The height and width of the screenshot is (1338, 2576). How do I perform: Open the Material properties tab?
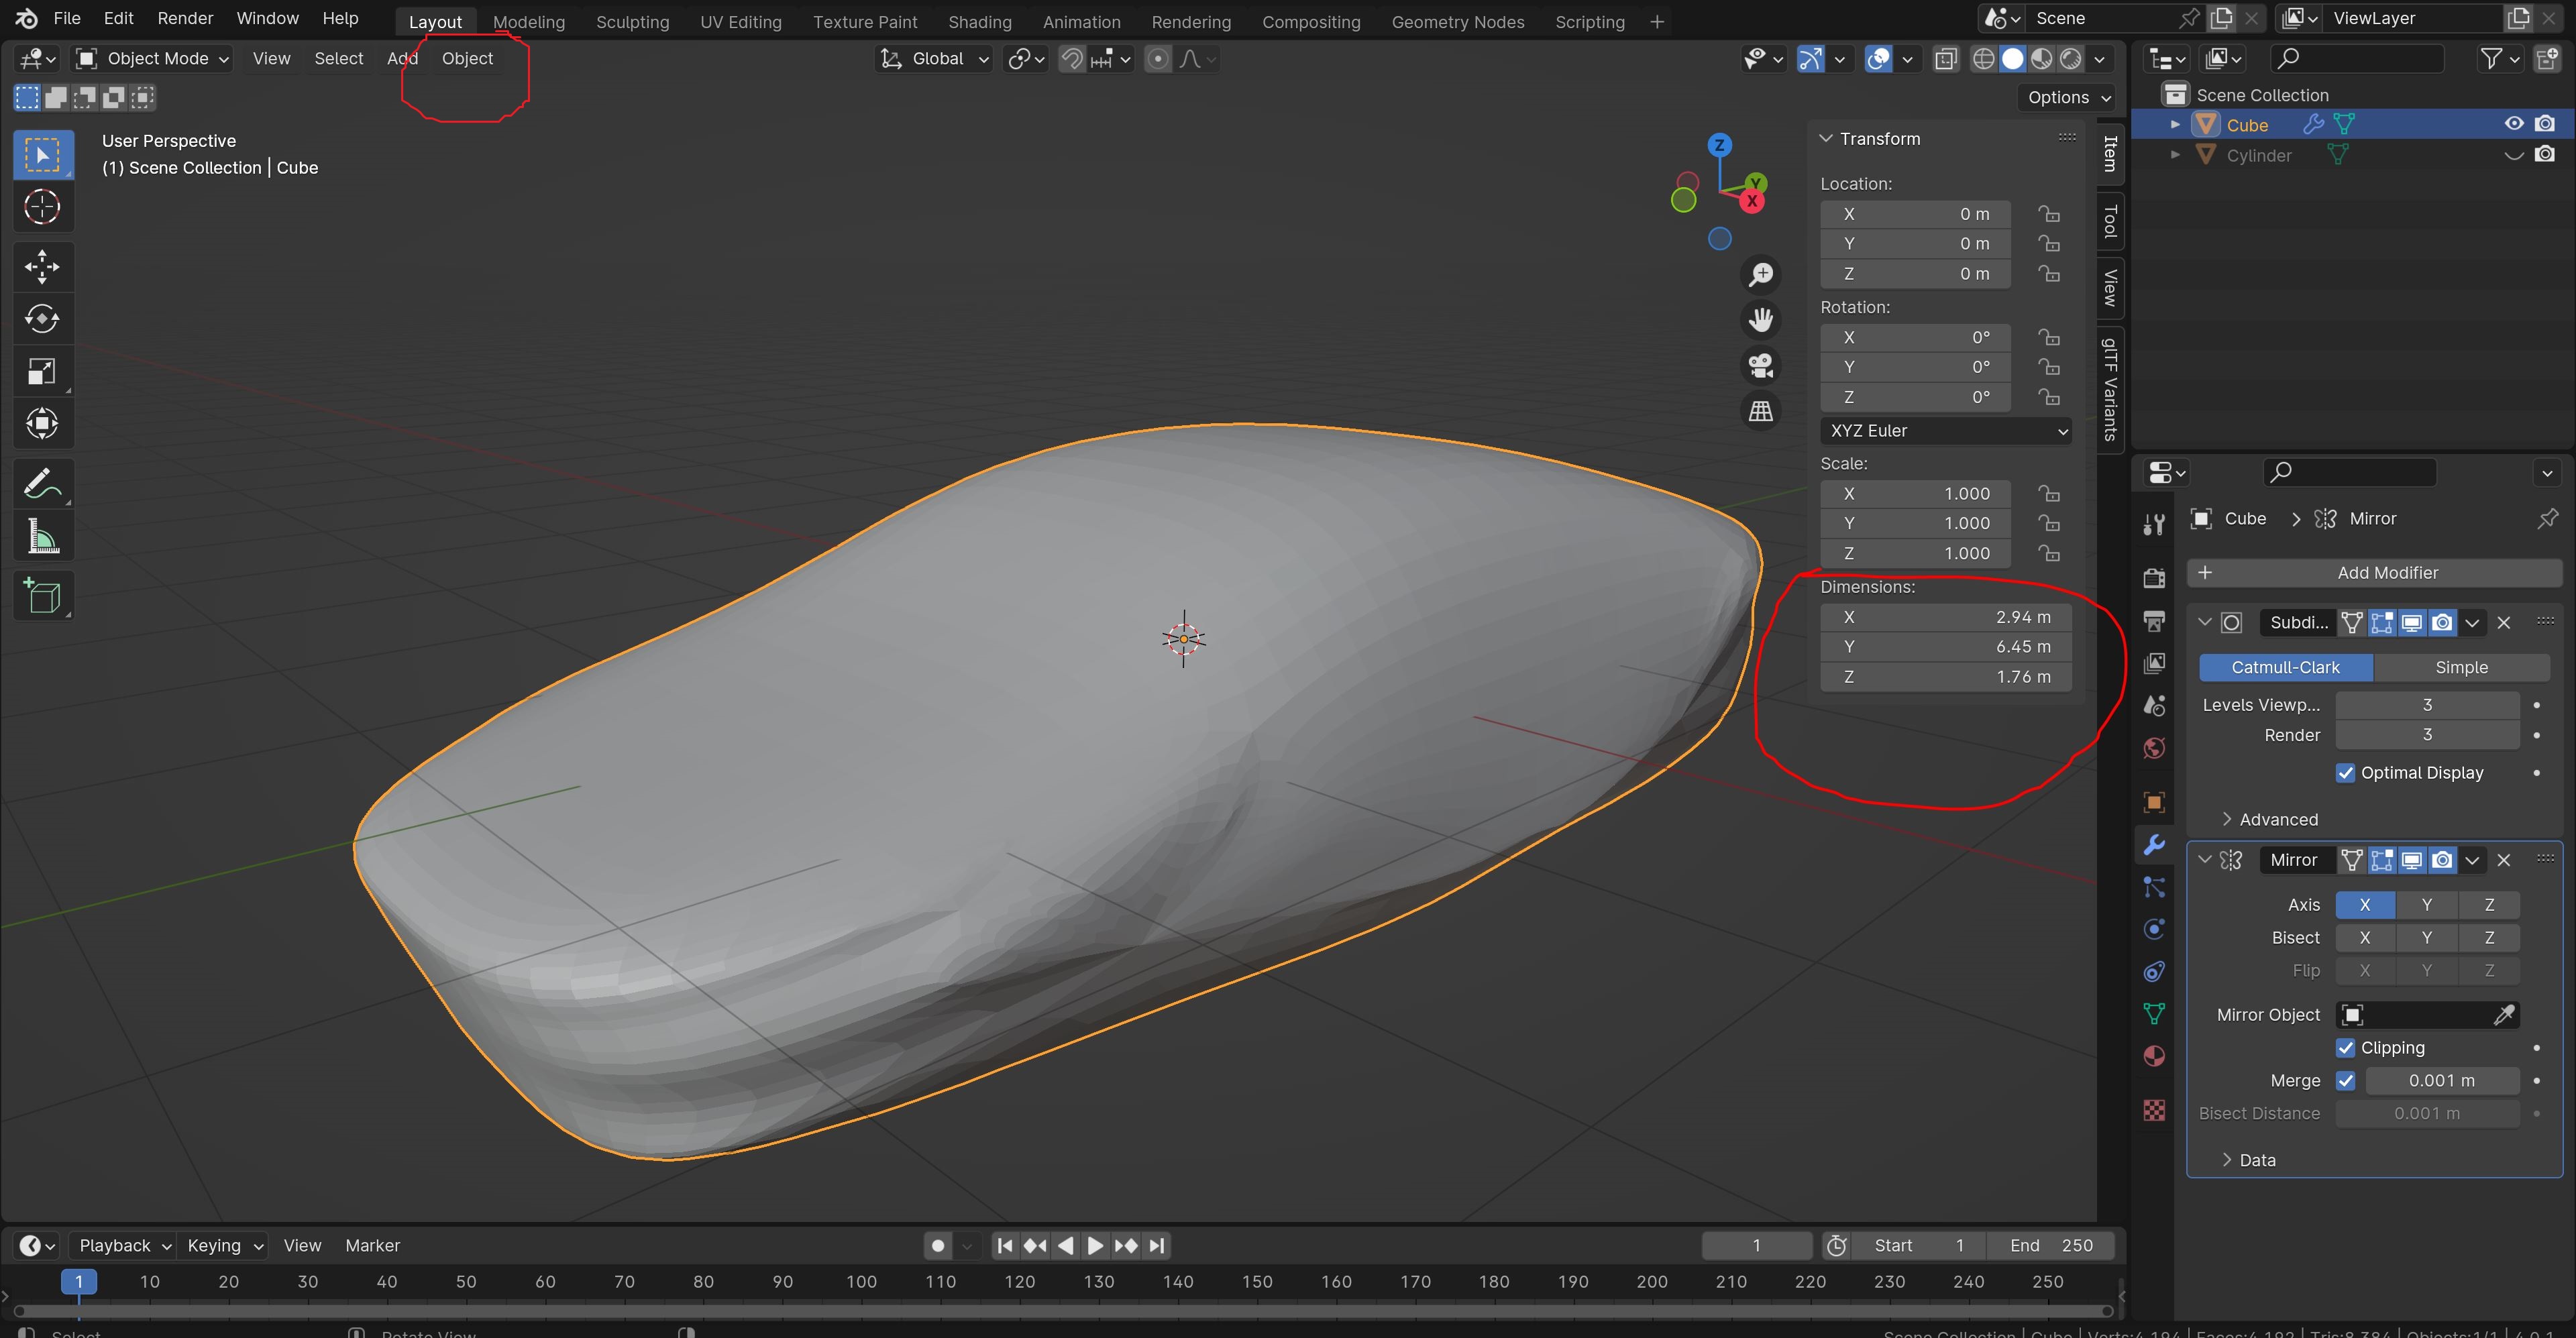[x=2155, y=1057]
